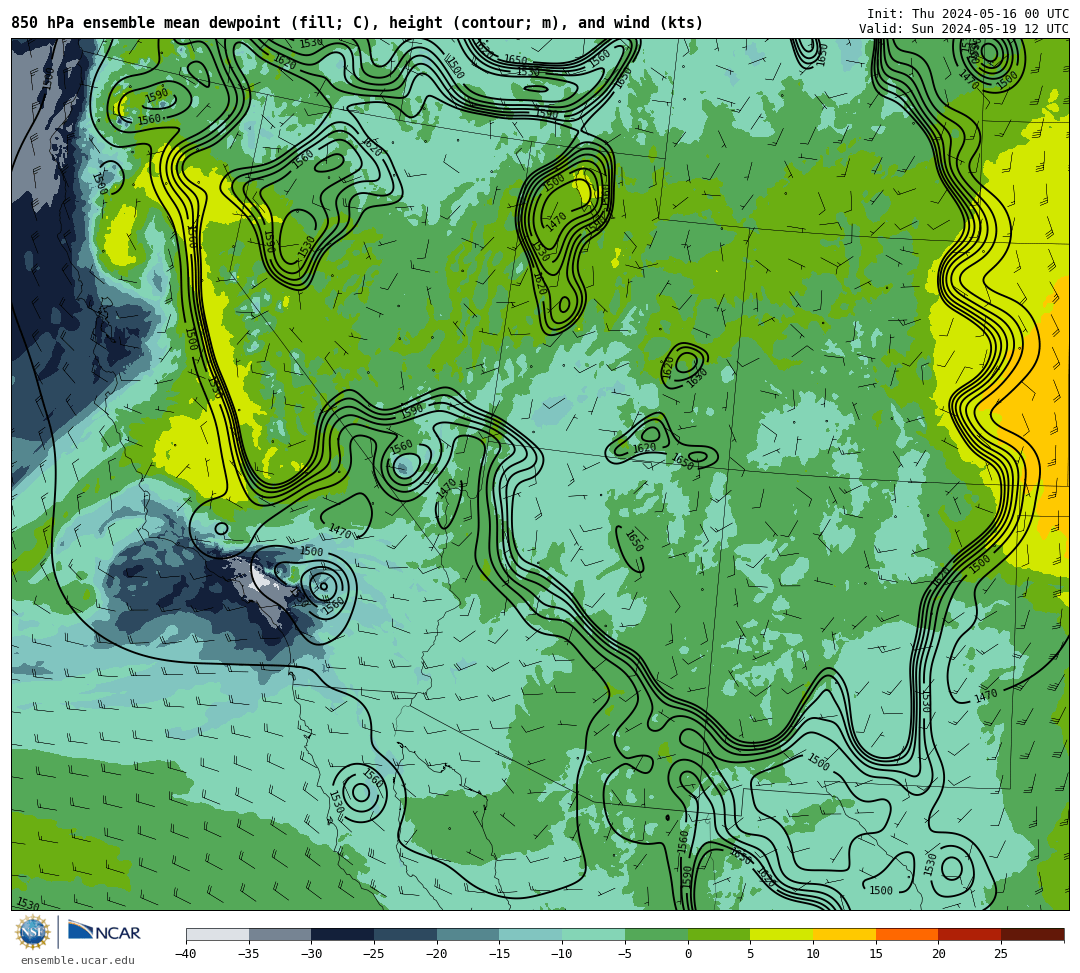Click the Init: Thu 2024-05-16 00 UTC text
This screenshot has height=973, width=1080.
tap(968, 14)
